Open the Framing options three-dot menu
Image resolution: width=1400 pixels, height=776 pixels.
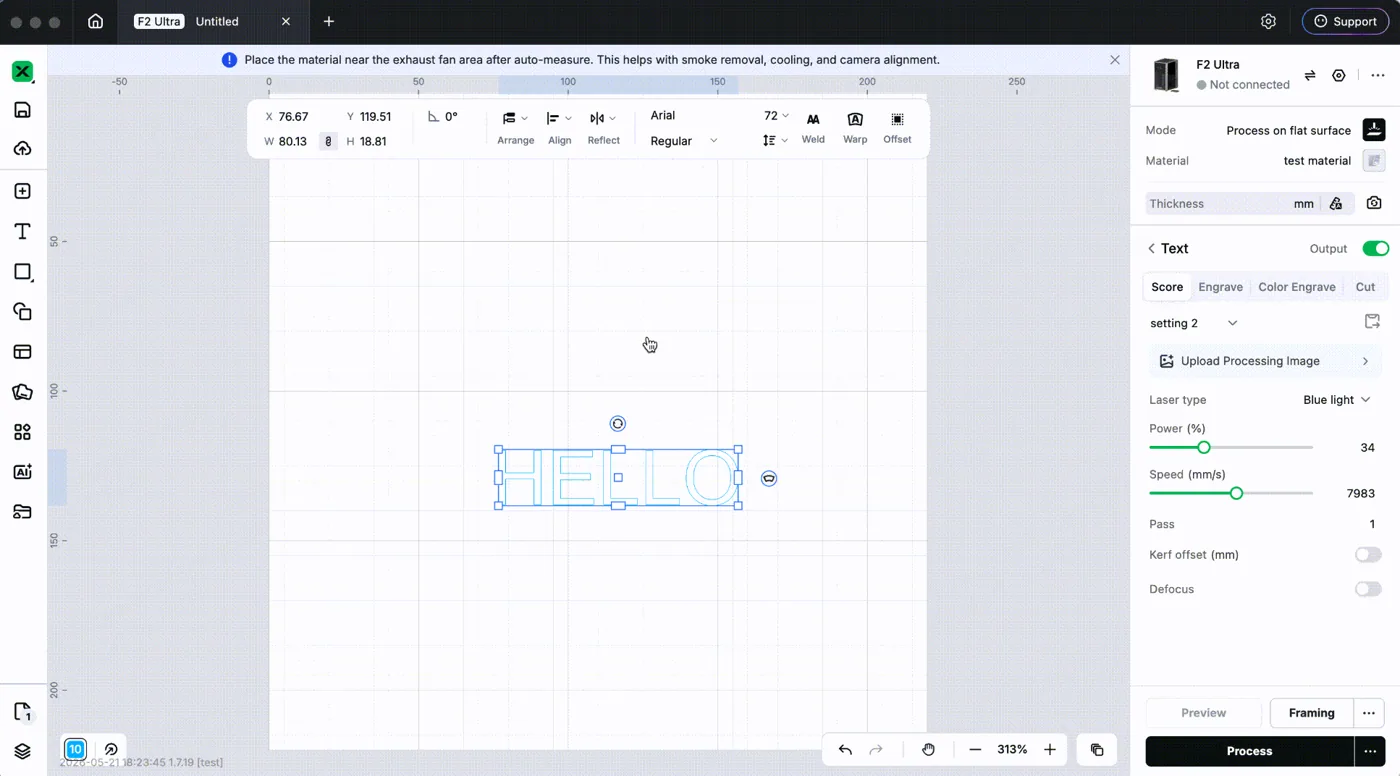pyautogui.click(x=1369, y=713)
